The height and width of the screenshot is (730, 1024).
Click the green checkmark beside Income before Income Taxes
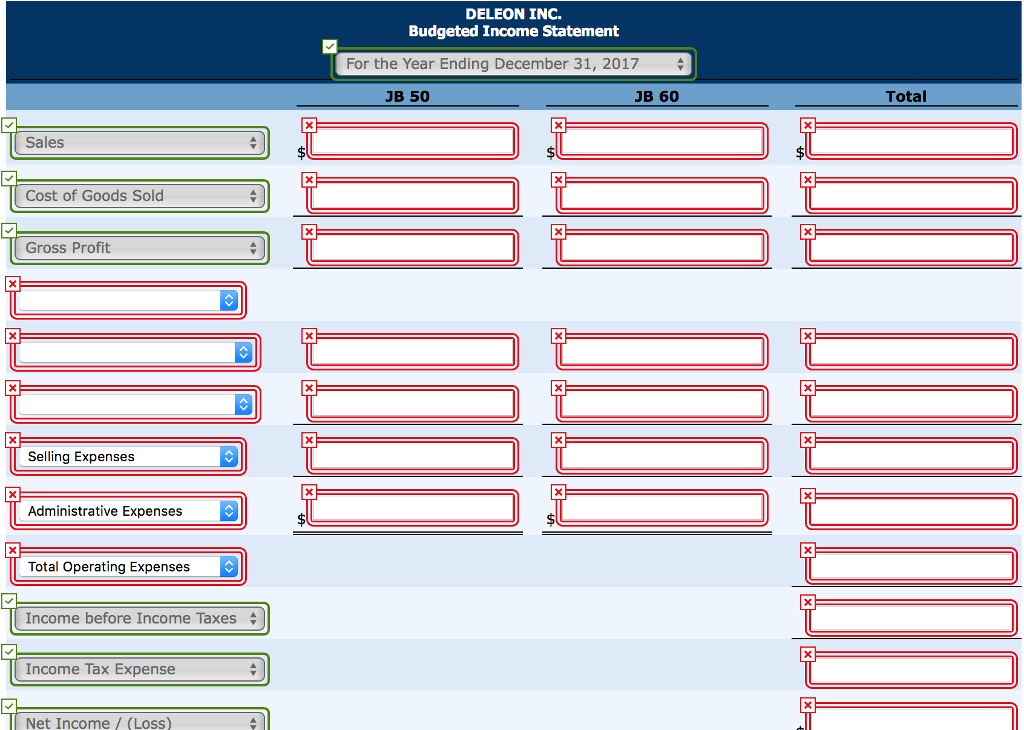[x=9, y=601]
